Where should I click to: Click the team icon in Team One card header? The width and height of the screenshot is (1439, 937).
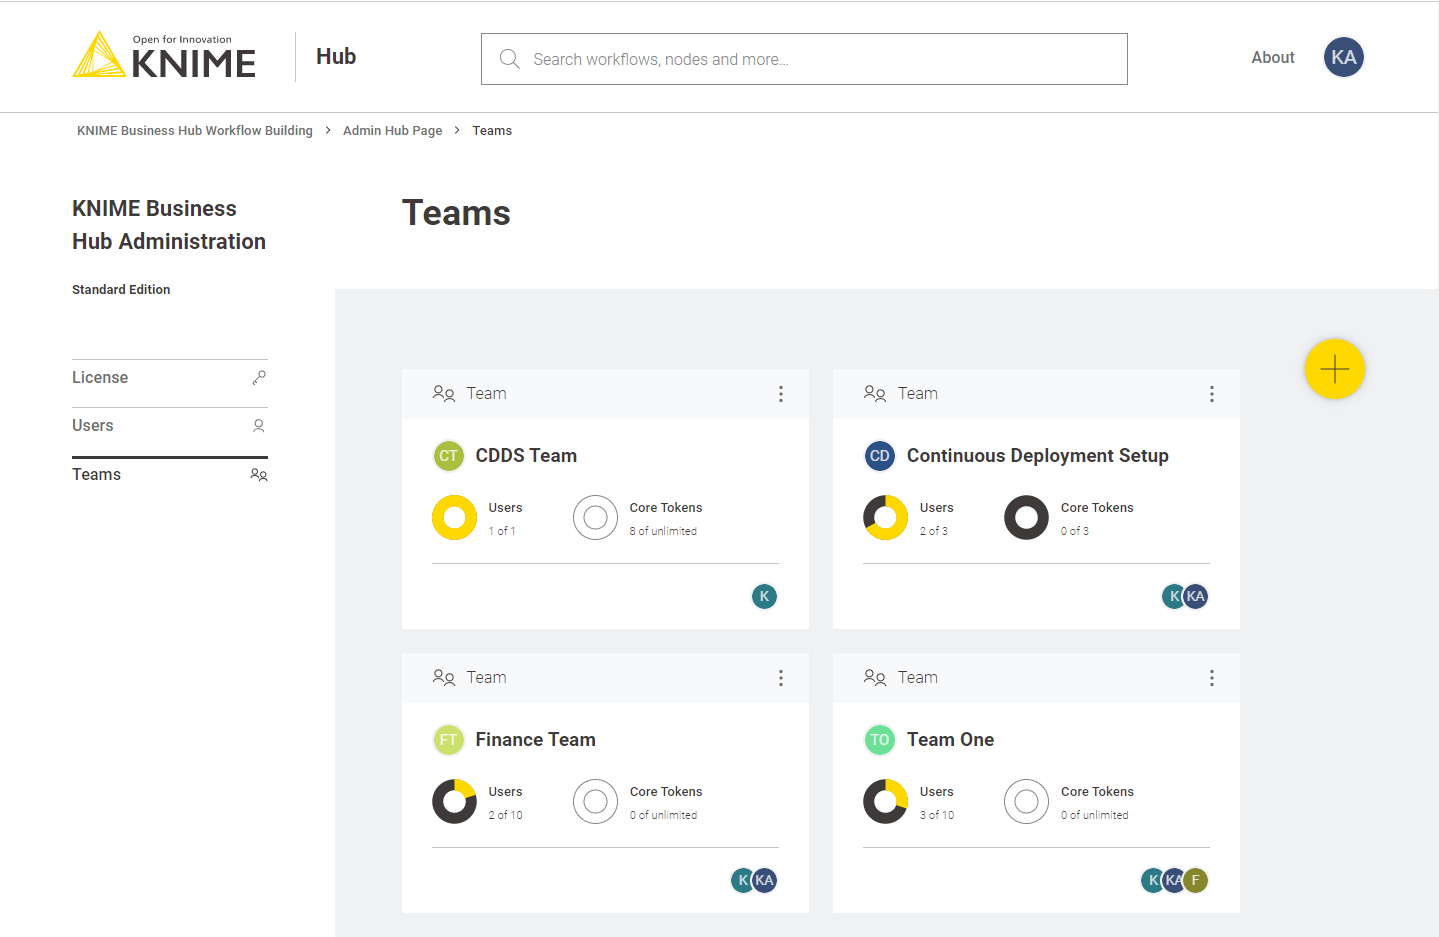[875, 677]
